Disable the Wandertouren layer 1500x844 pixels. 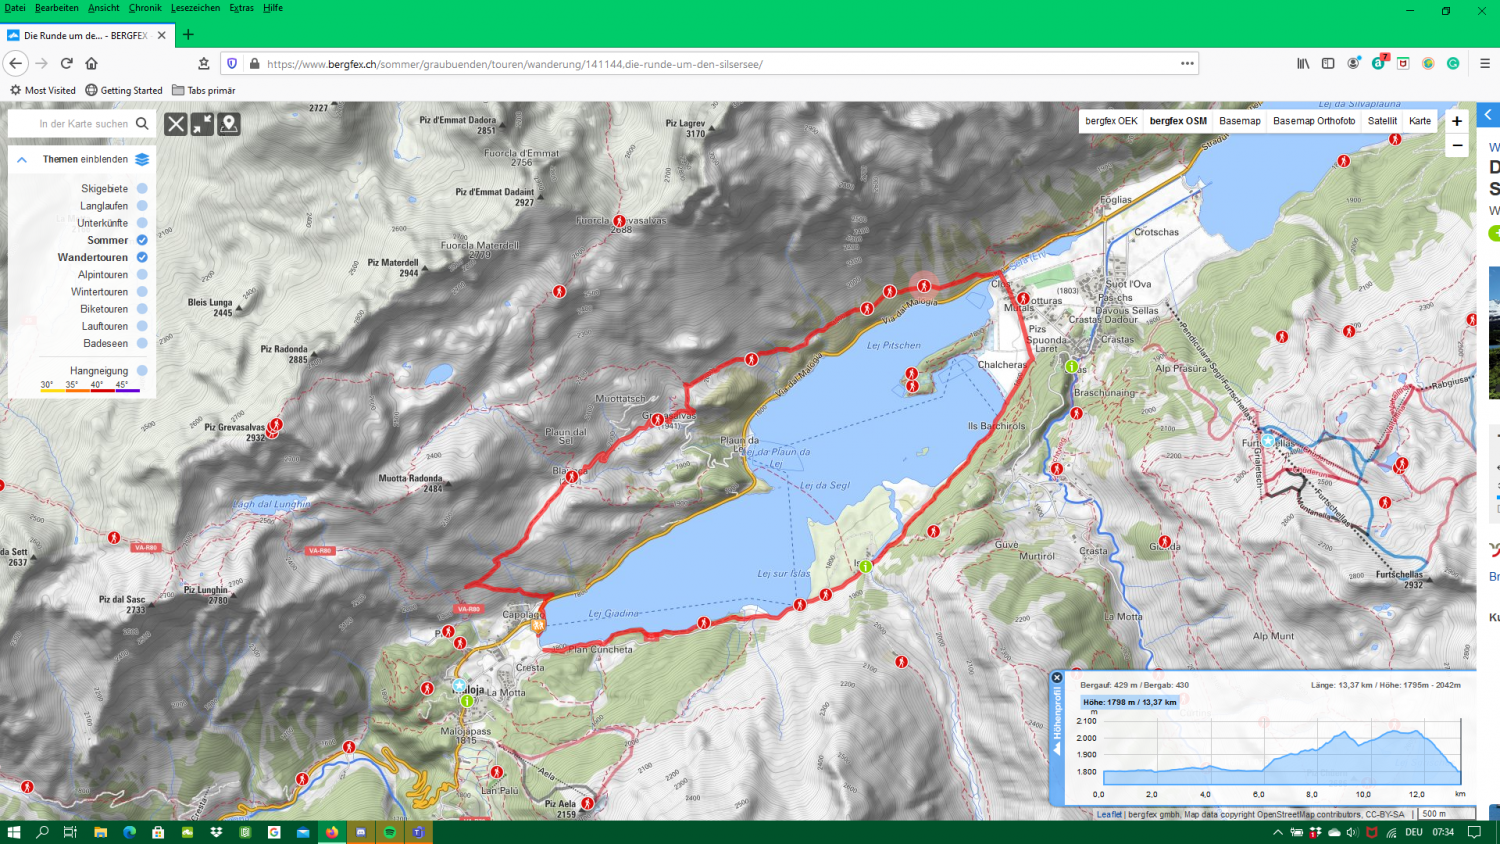142,257
